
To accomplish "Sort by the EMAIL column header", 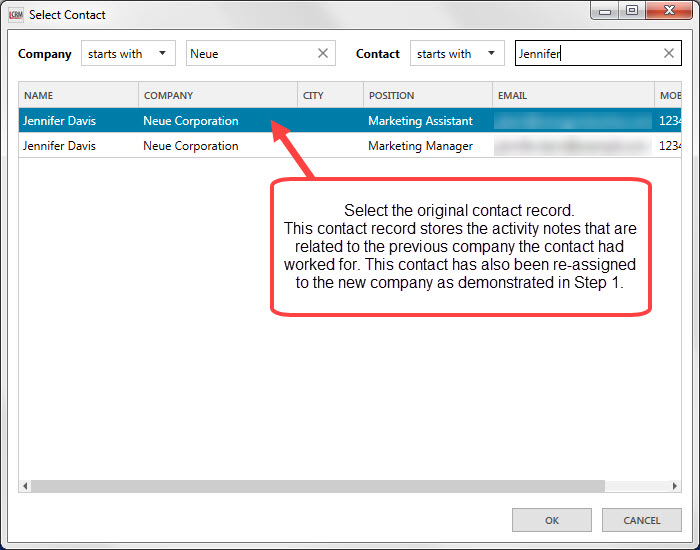I will 574,96.
